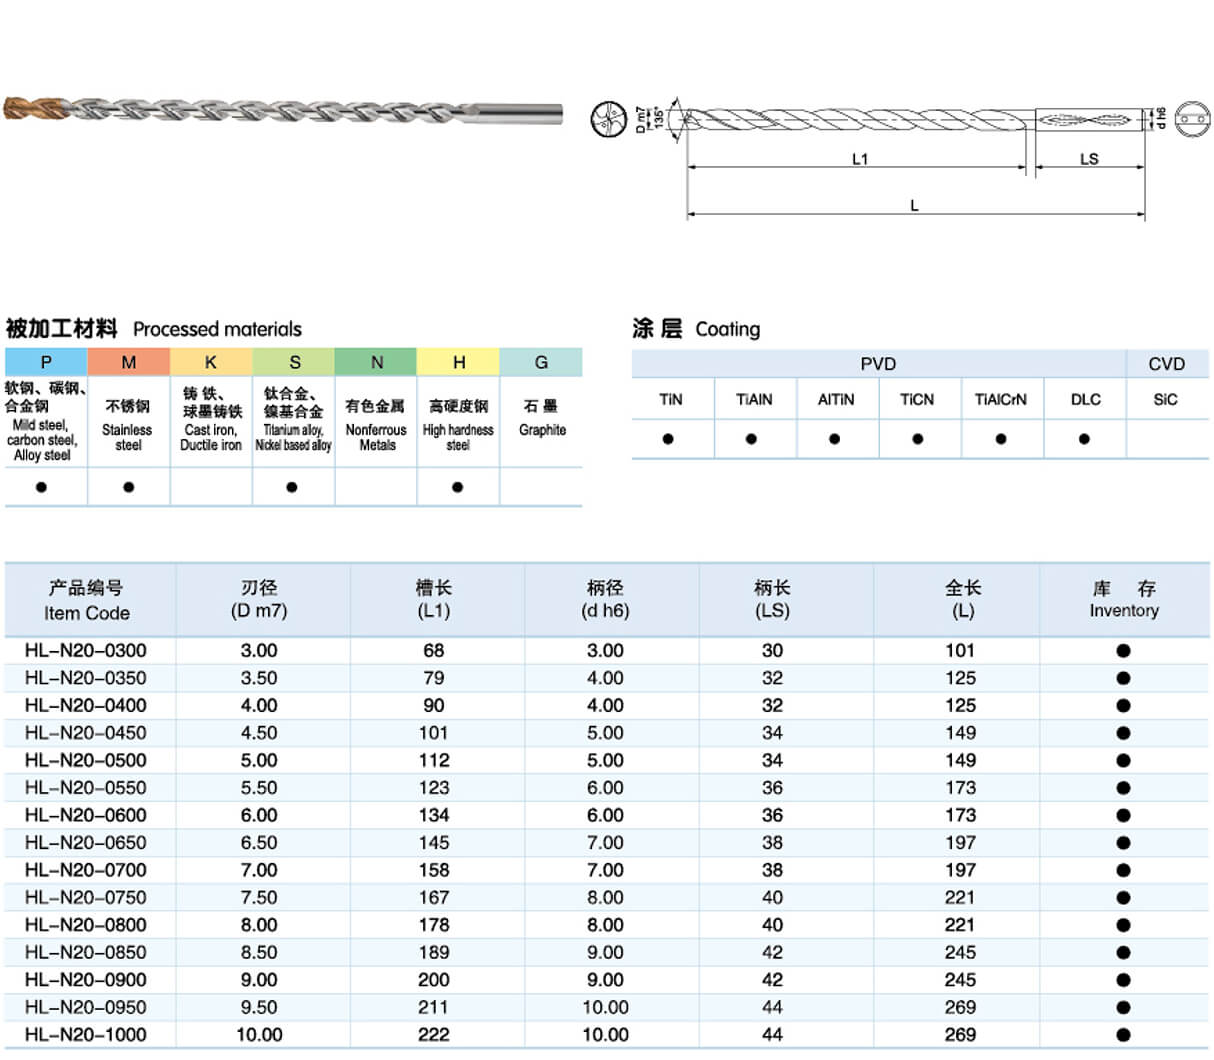The image size is (1214, 1060).
Task: Click the Inventory column header
Action: 1123,600
